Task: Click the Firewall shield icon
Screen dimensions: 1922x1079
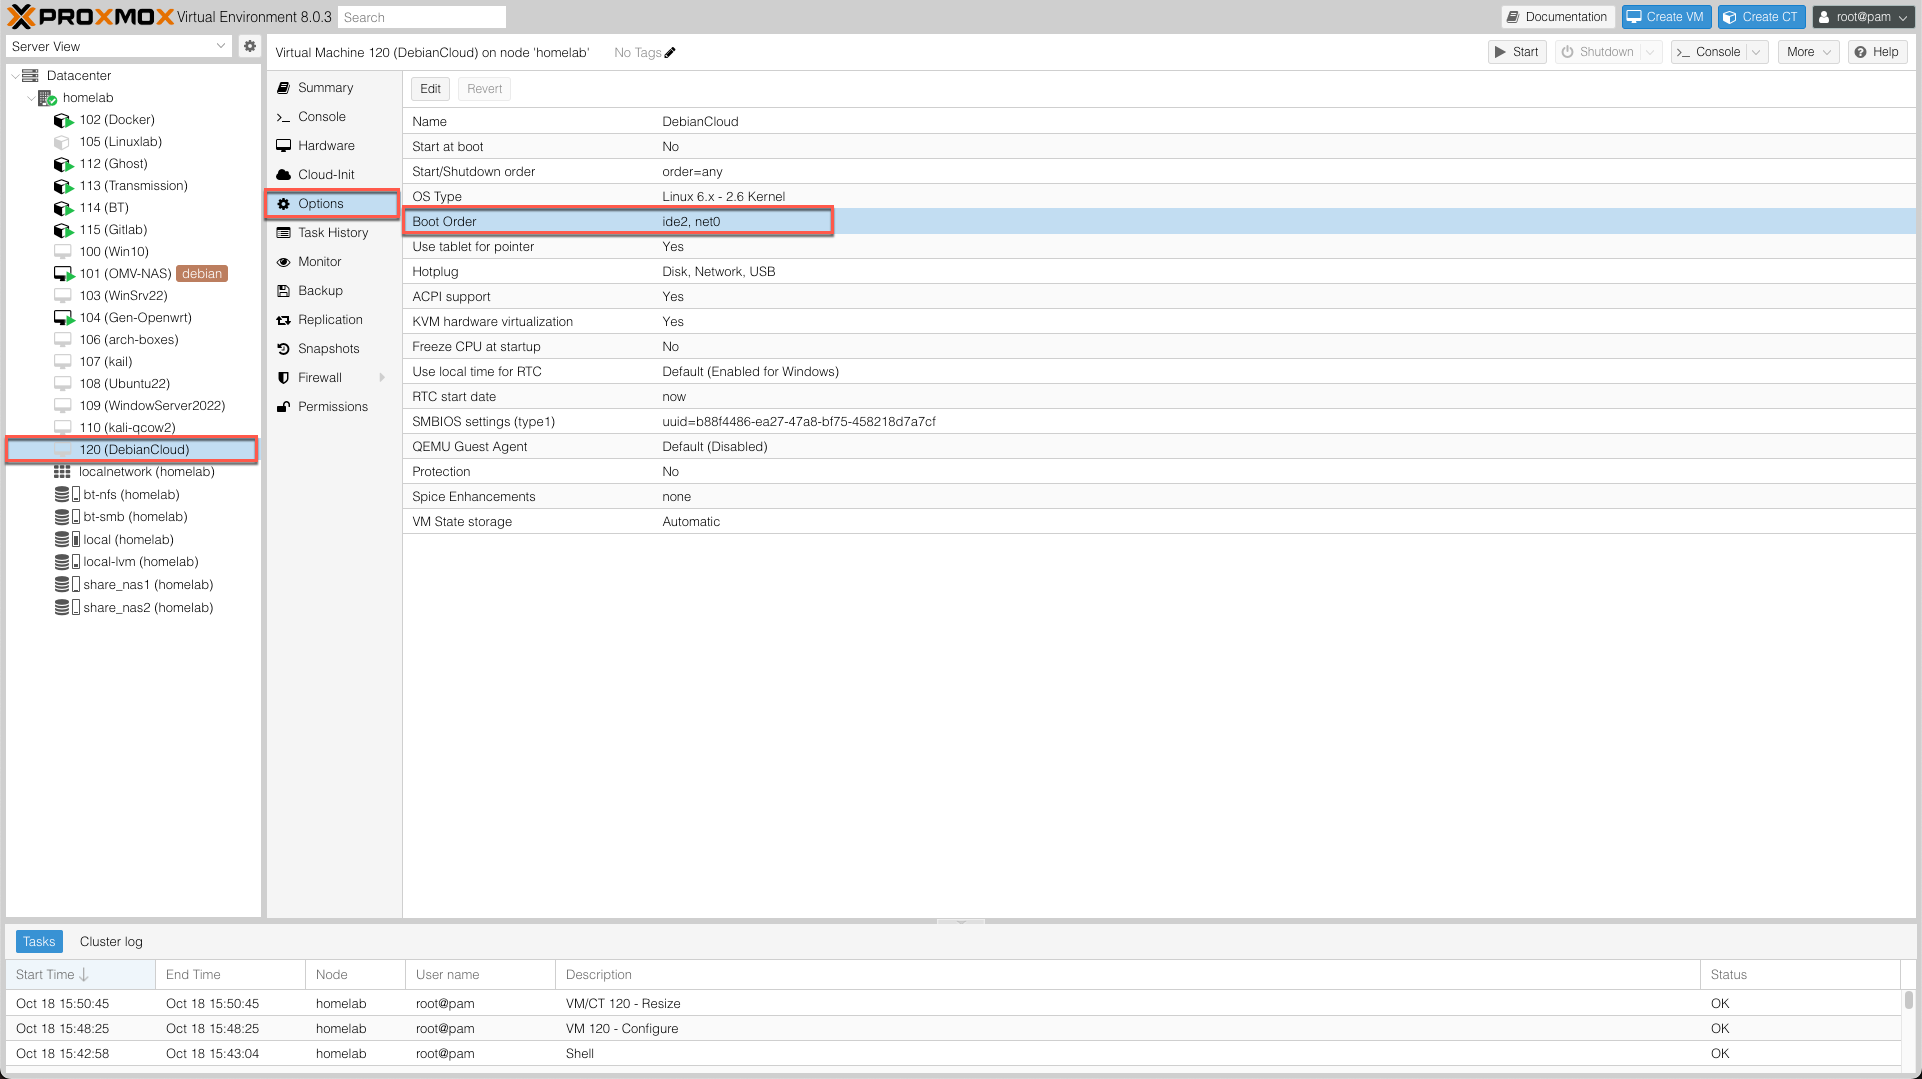Action: [x=284, y=378]
